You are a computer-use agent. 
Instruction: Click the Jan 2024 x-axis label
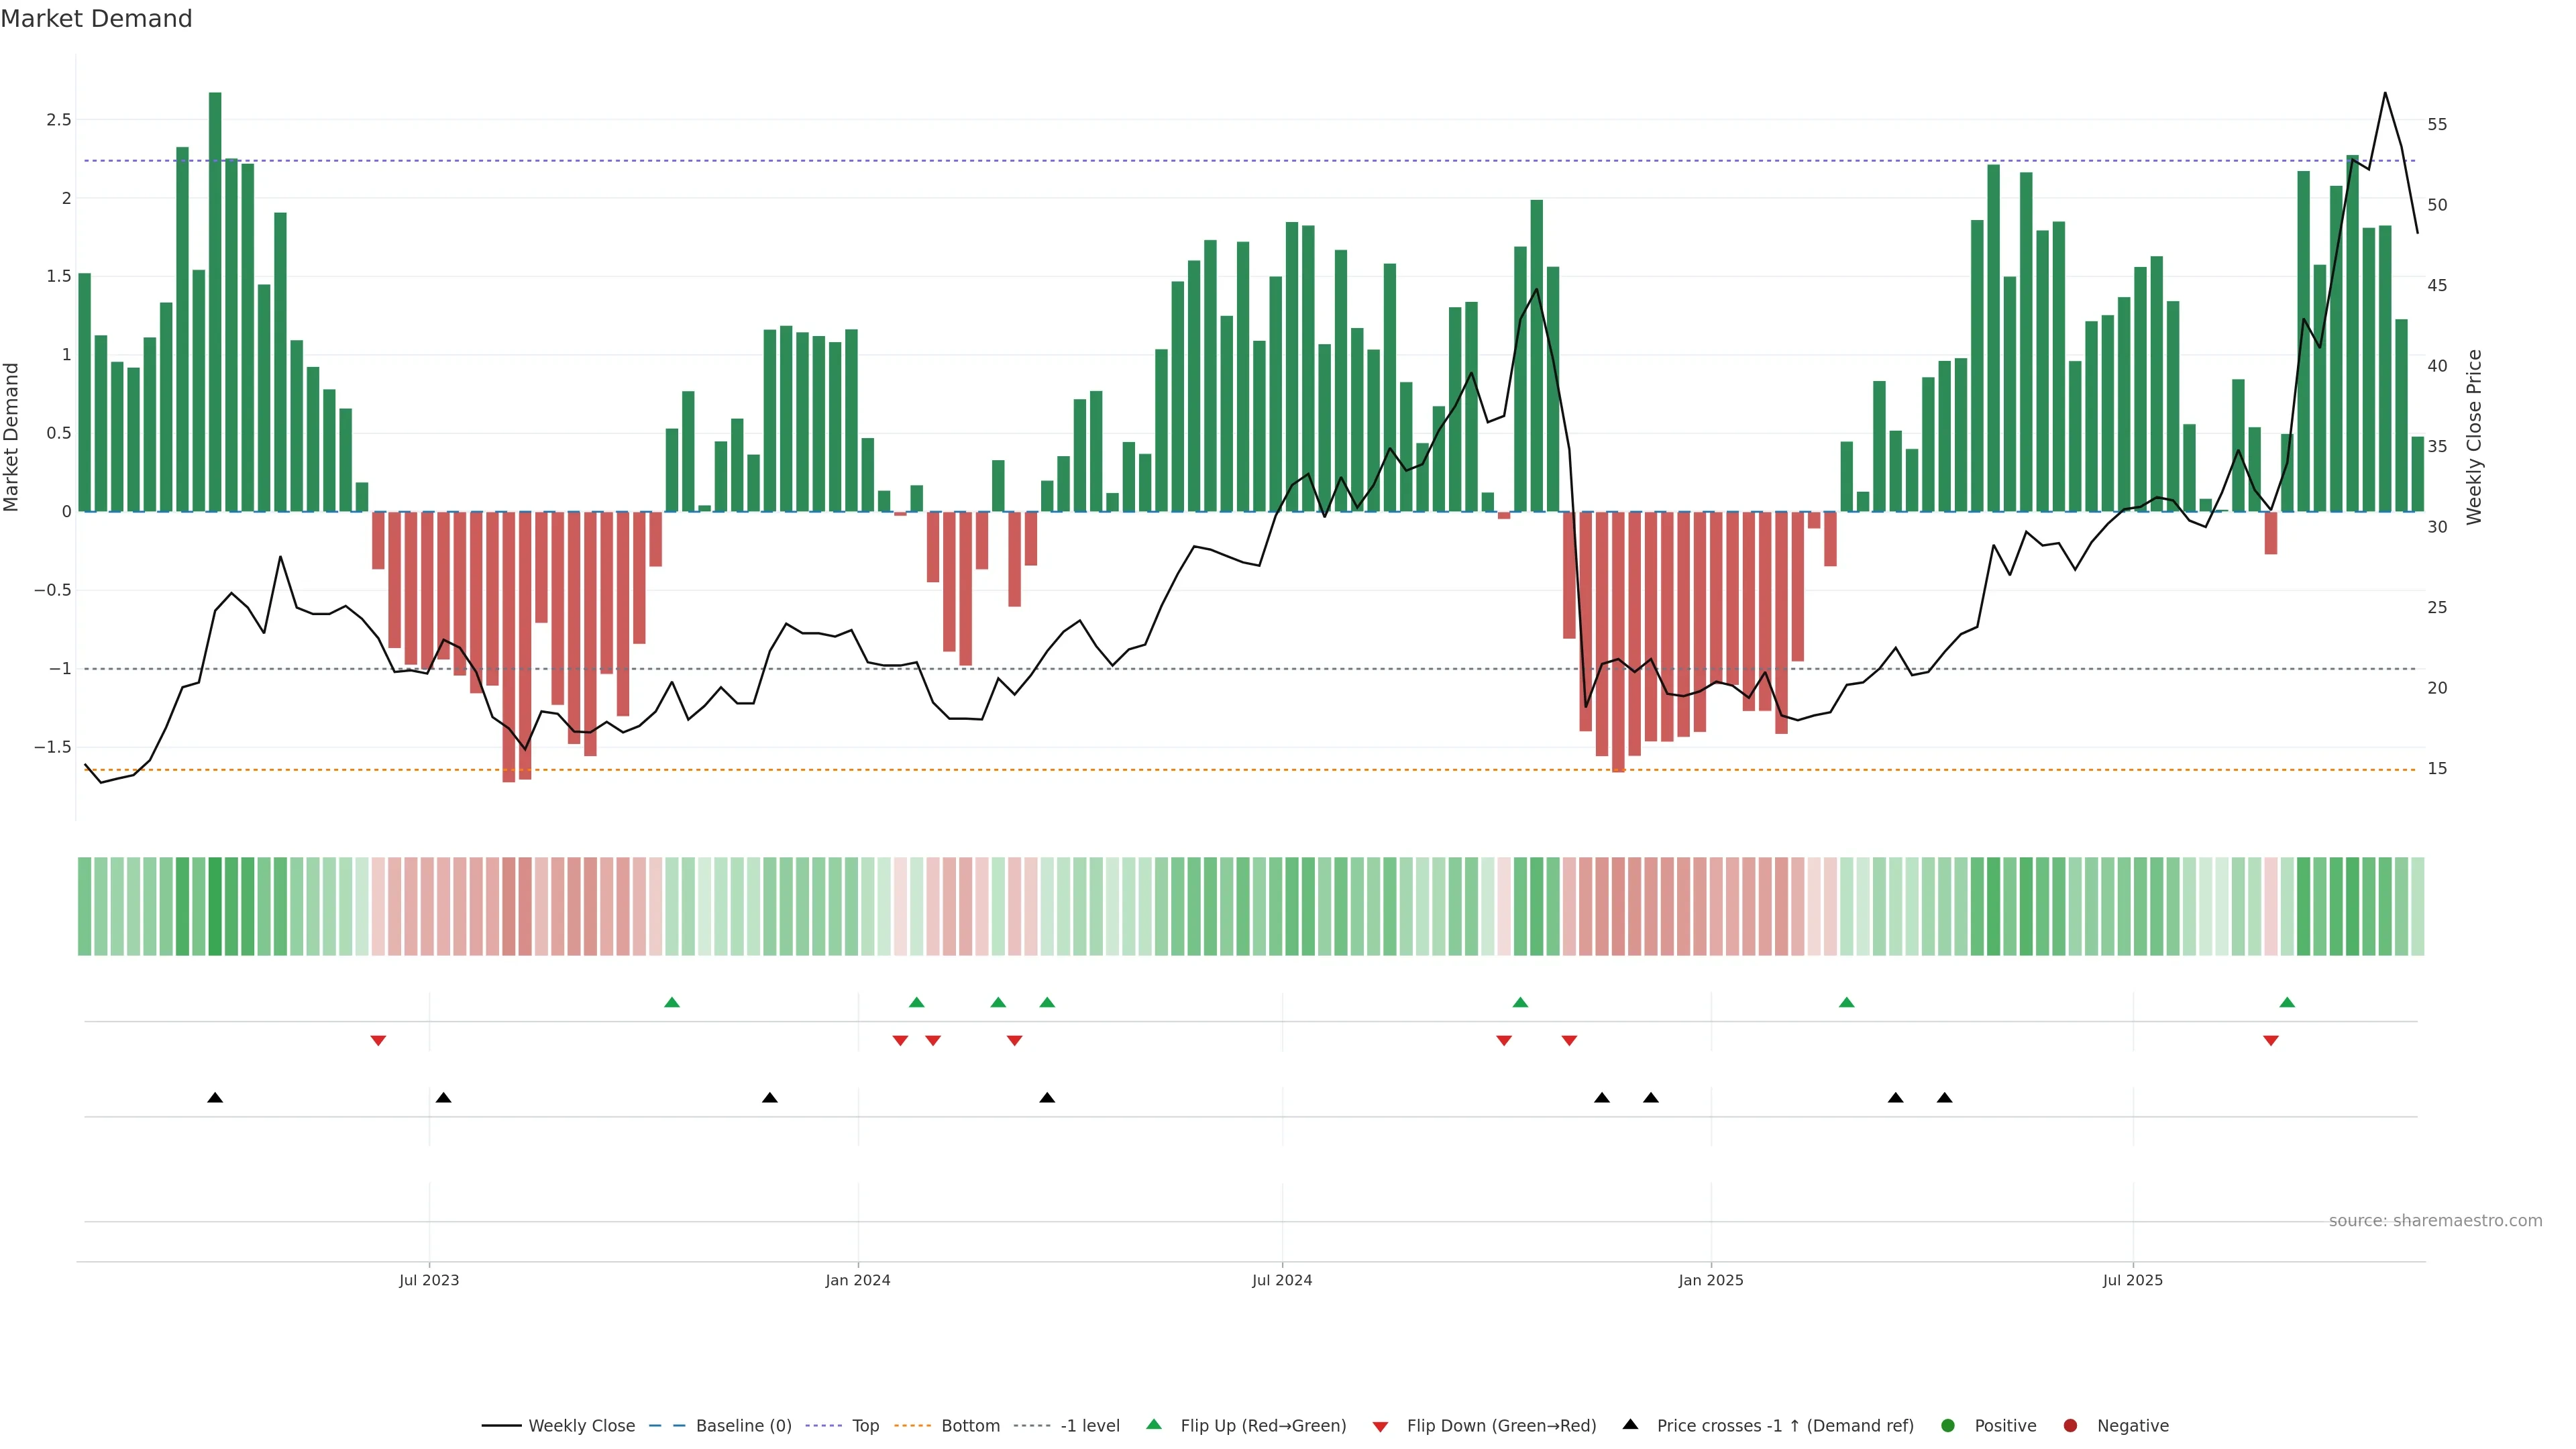857,1280
